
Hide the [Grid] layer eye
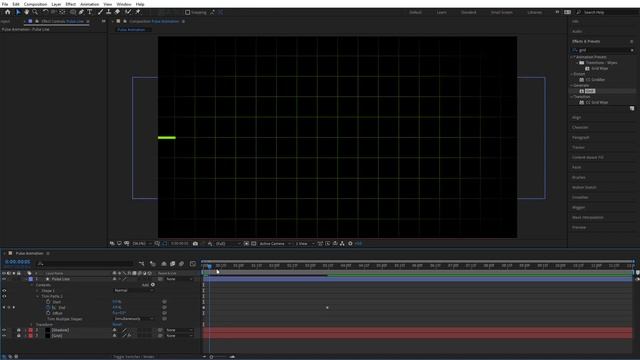[4, 336]
